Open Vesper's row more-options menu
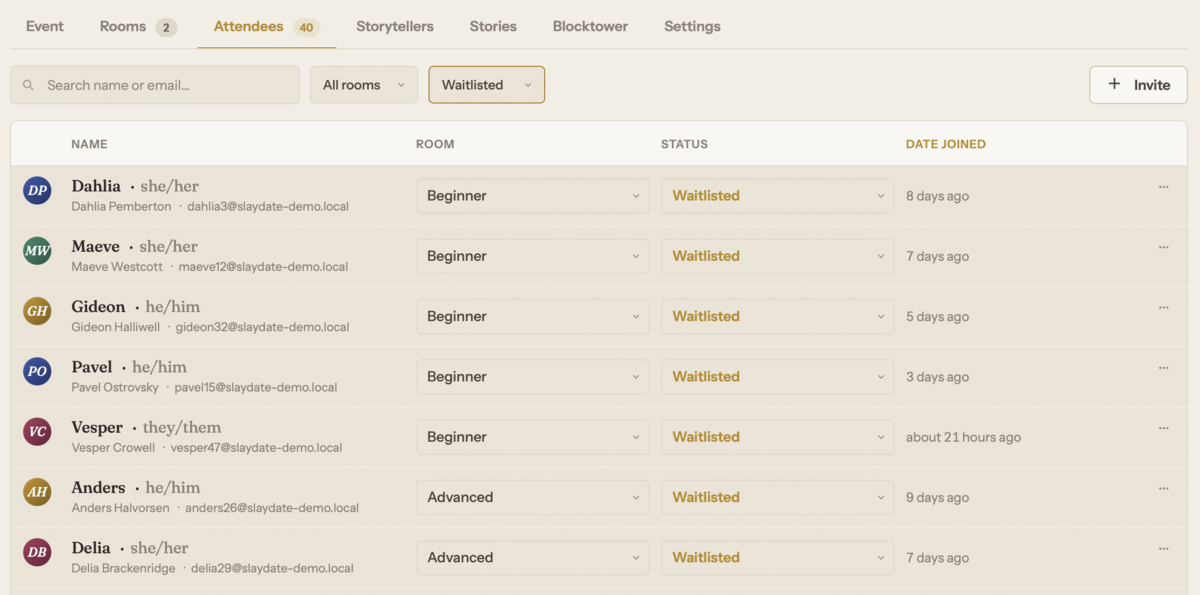Image resolution: width=1200 pixels, height=595 pixels. point(1163,428)
